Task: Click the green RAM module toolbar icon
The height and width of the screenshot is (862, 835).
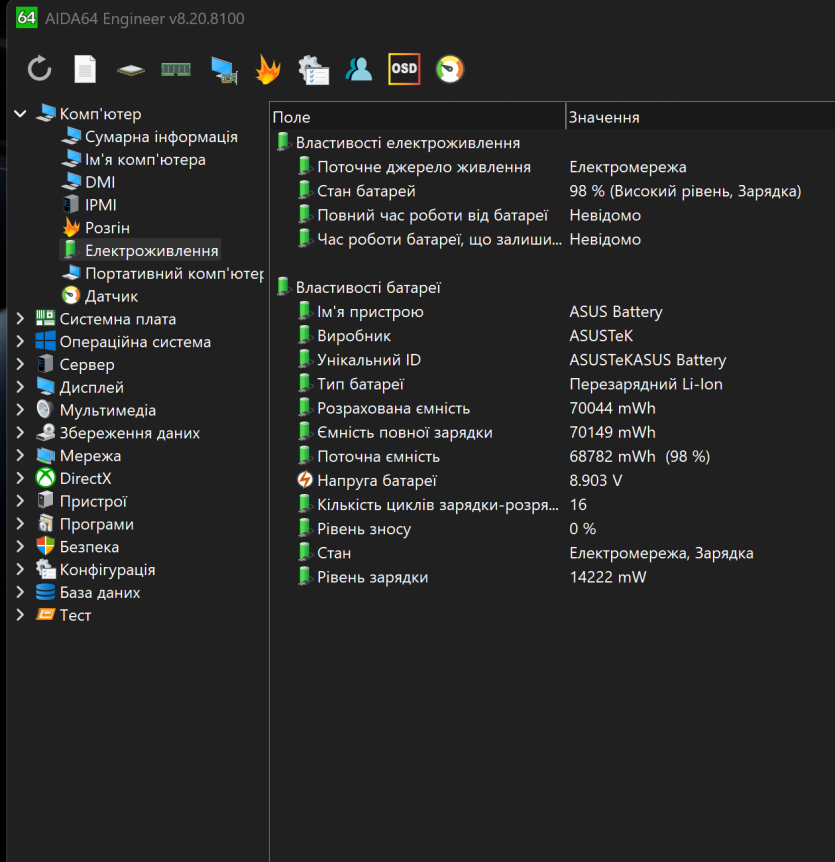Action: click(x=176, y=69)
